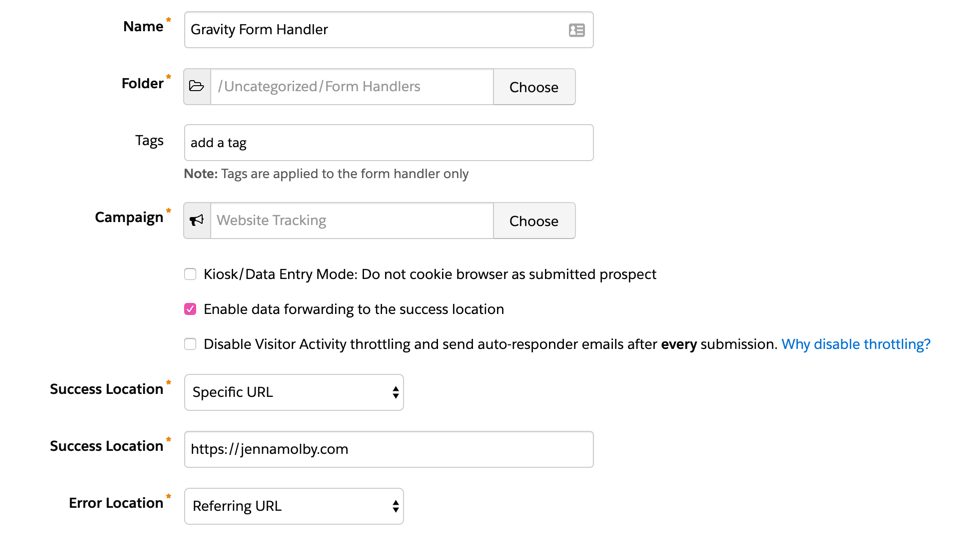Click the Website Tracking campaign field
The image size is (973, 539).
click(352, 221)
